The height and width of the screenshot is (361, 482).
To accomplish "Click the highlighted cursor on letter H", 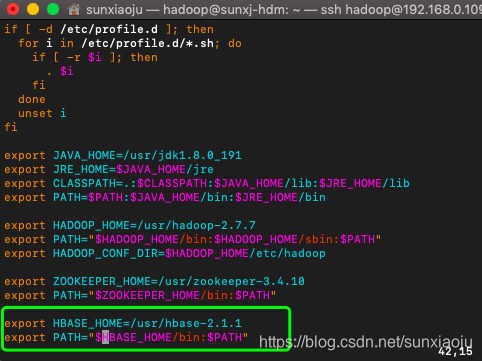I will (105, 337).
